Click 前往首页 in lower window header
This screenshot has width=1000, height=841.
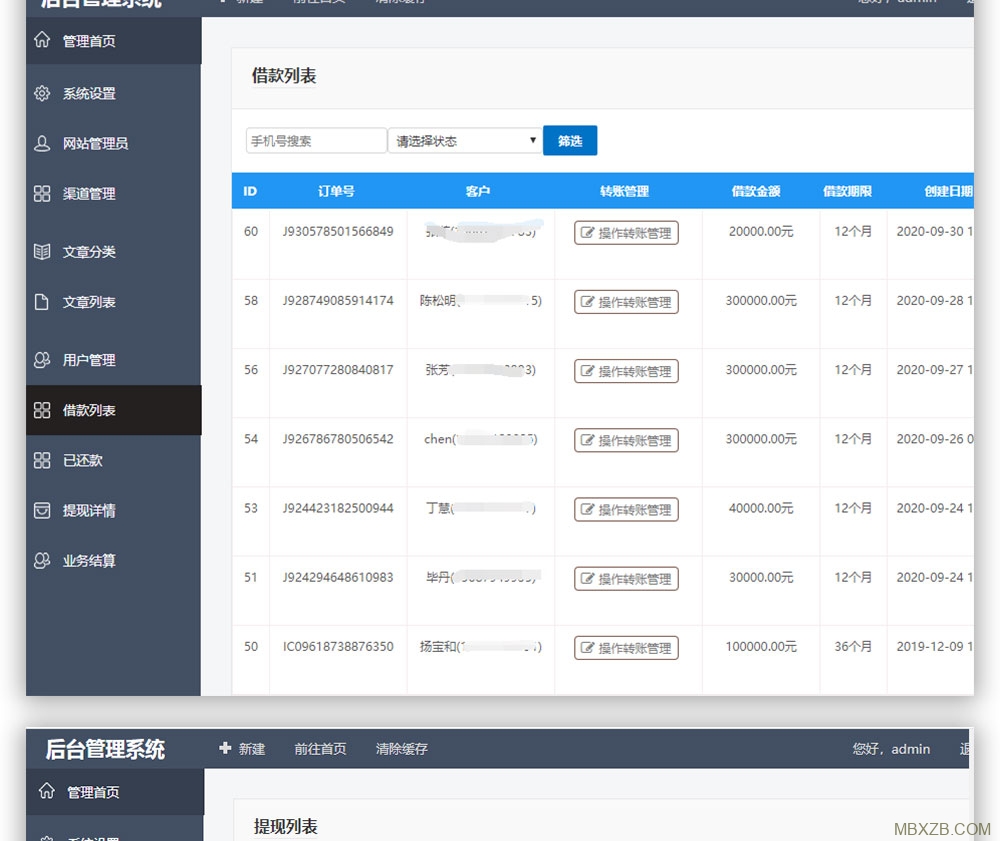coord(320,749)
